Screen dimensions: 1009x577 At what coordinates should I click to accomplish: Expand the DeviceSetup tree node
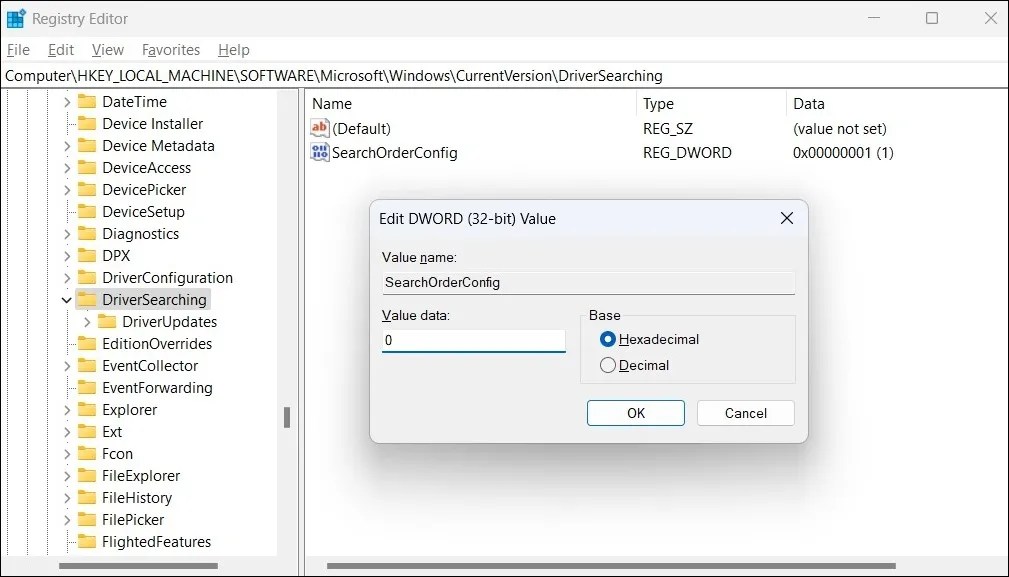coord(66,211)
